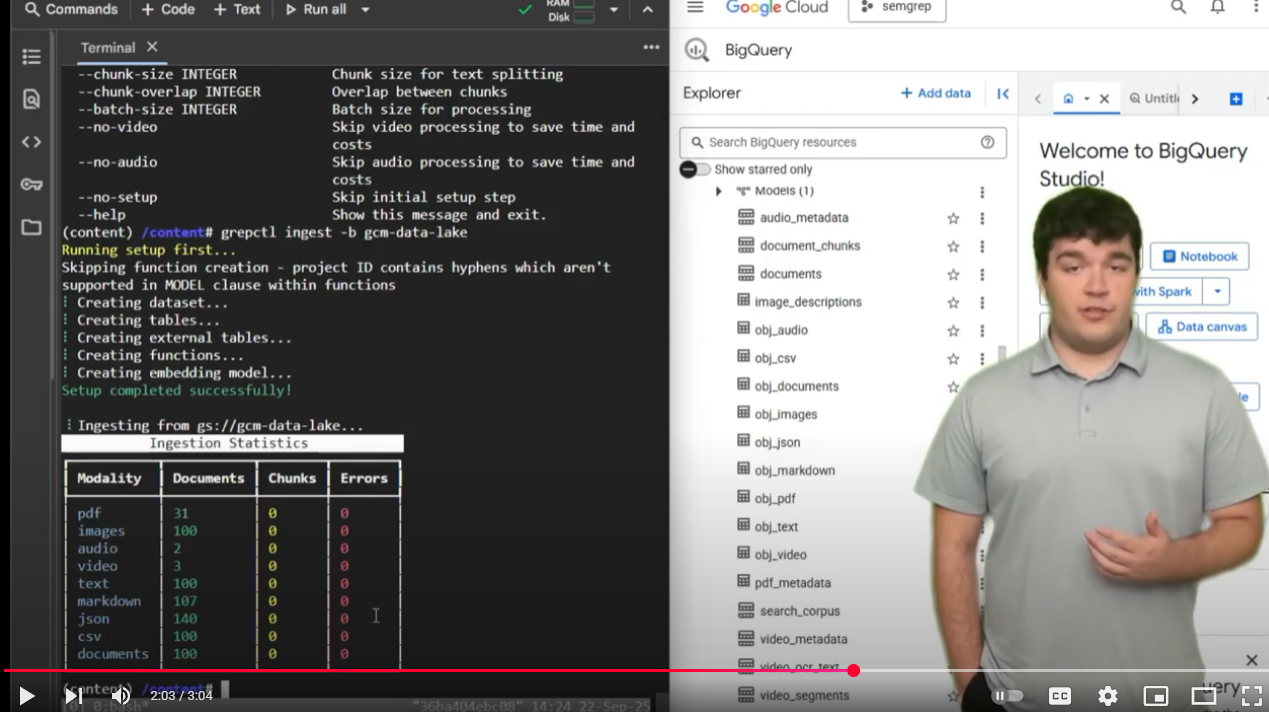Select the search_corpus table
The image size is (1269, 712).
pos(800,611)
